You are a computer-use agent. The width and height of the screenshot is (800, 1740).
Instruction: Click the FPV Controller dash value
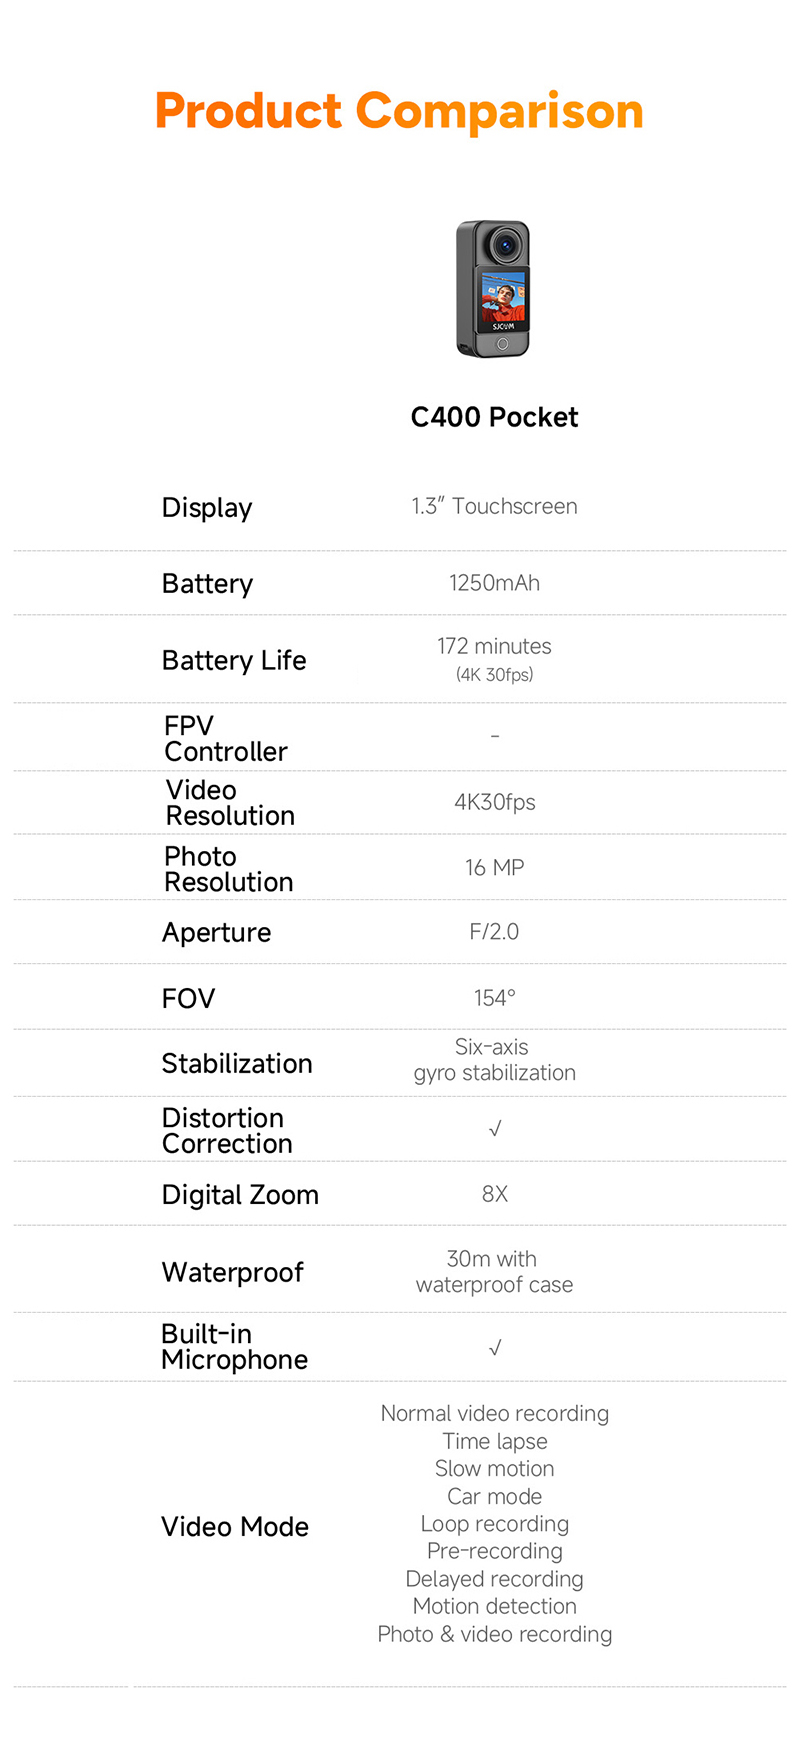point(495,736)
